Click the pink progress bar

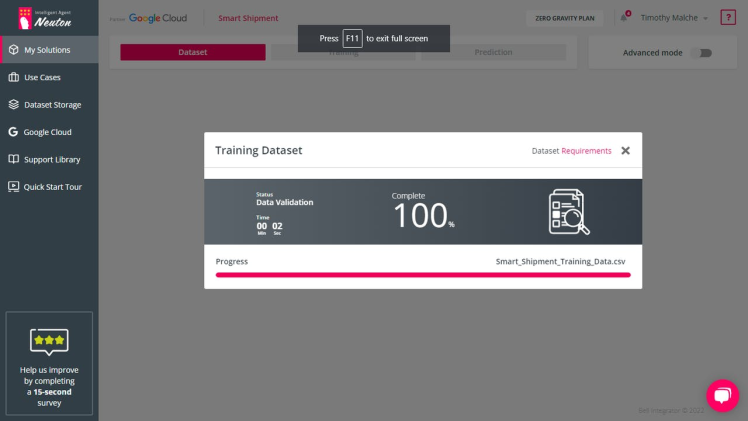coord(423,275)
